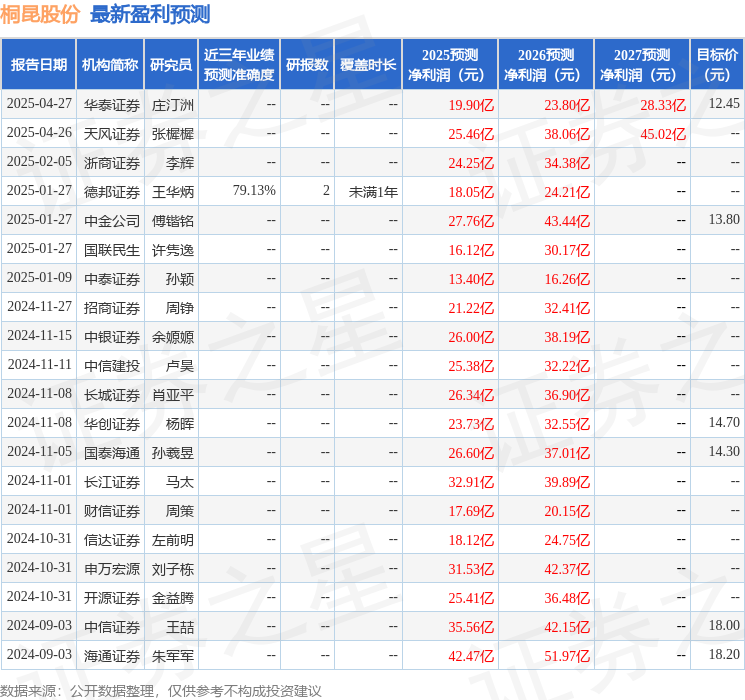745x700 pixels.
Task: Click the 2024-11-27 report date
Action: (39, 306)
